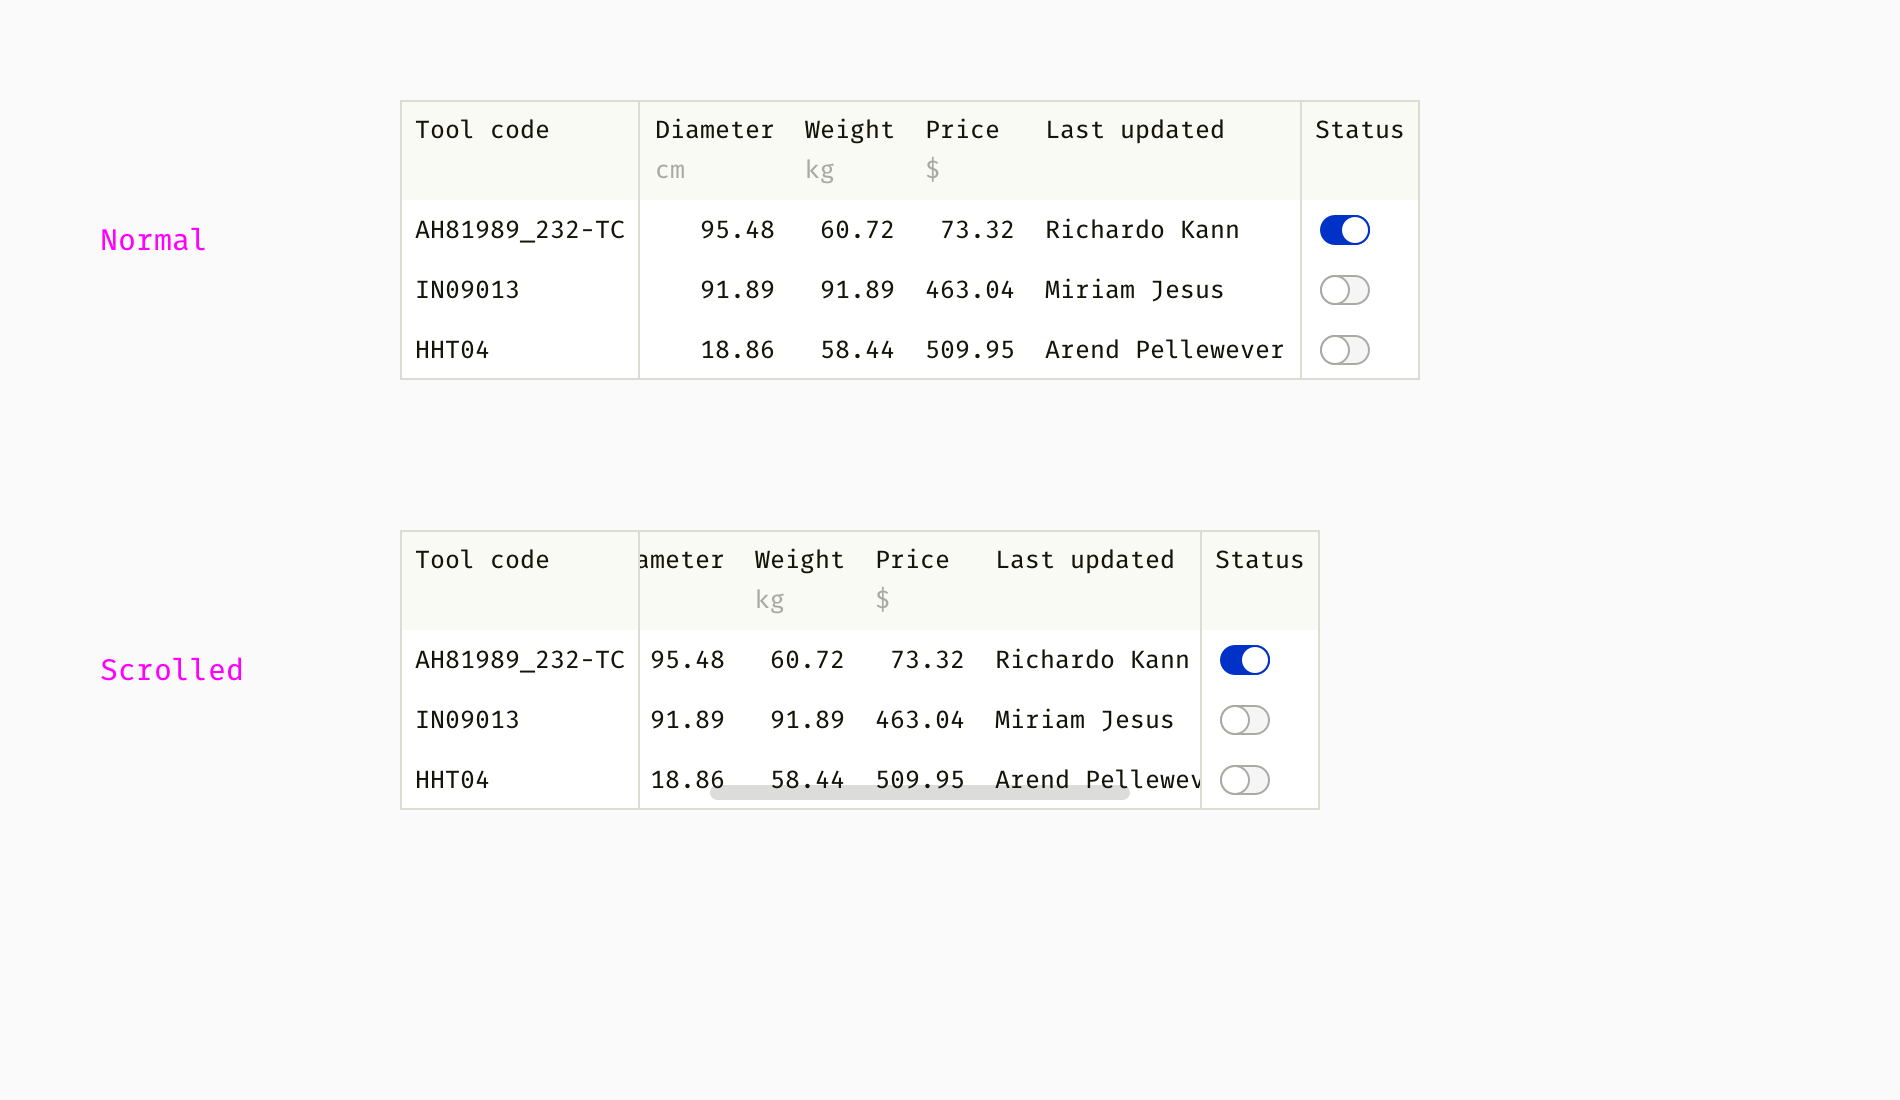The image size is (1900, 1100).
Task: Switch on HHT04 toggle in Scrolled table
Action: 1244,780
